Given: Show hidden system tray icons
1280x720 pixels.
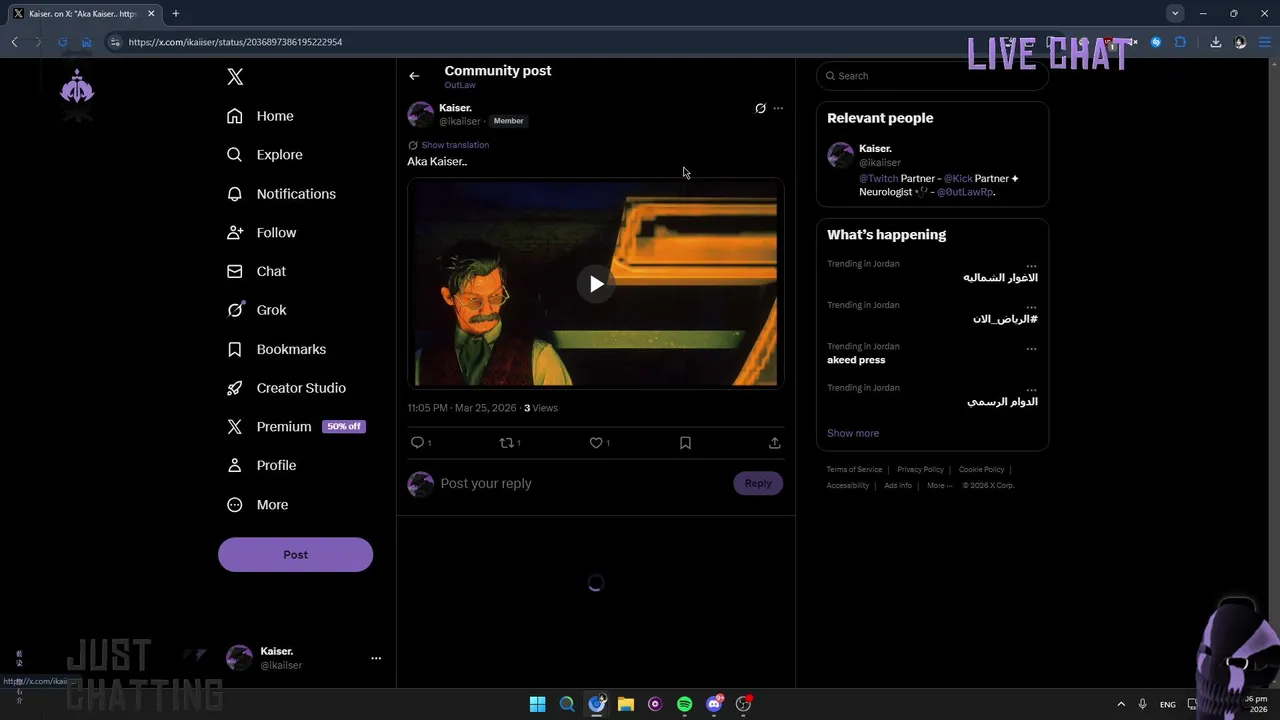Looking at the screenshot, I should coord(1120,704).
